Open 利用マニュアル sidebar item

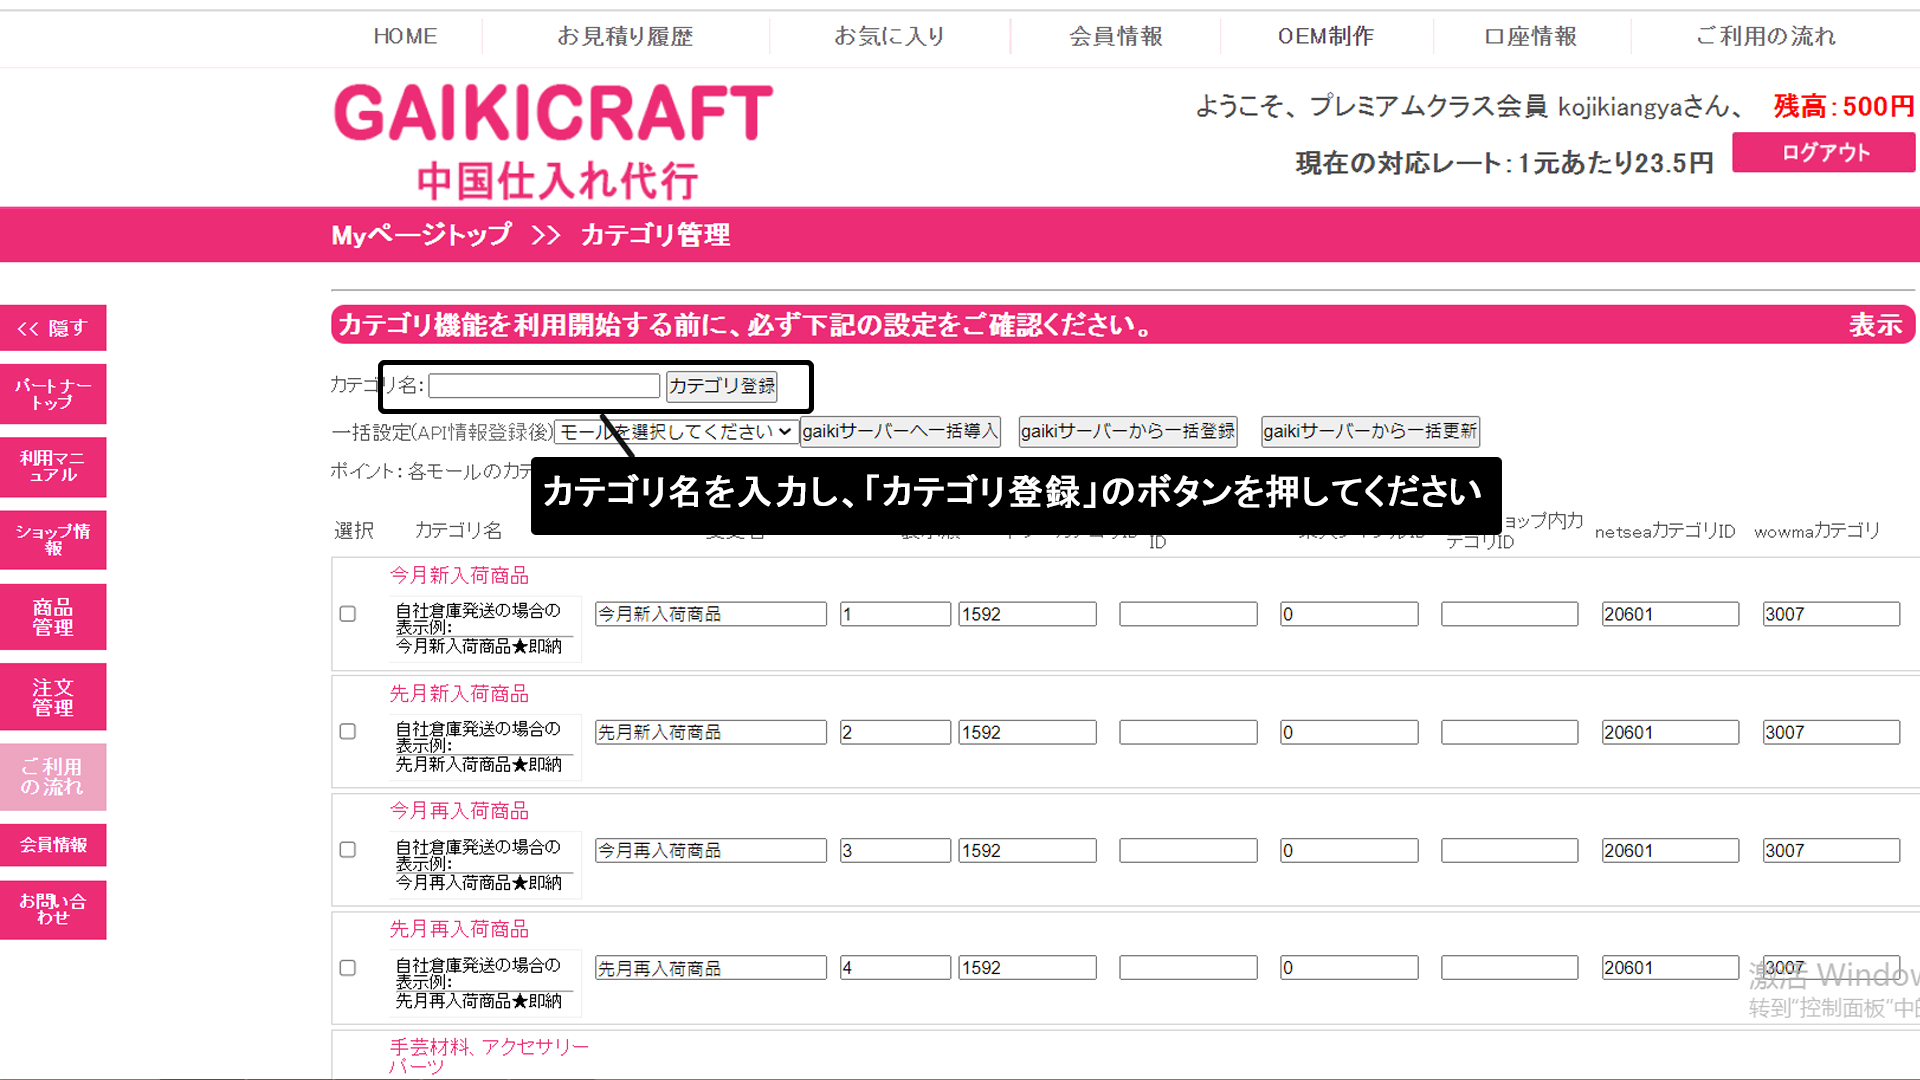tap(53, 466)
